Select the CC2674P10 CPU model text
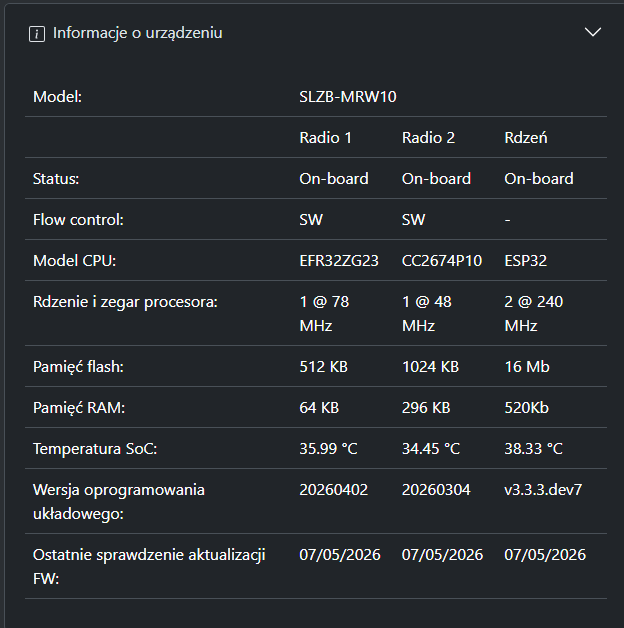624x628 pixels. coord(442,261)
